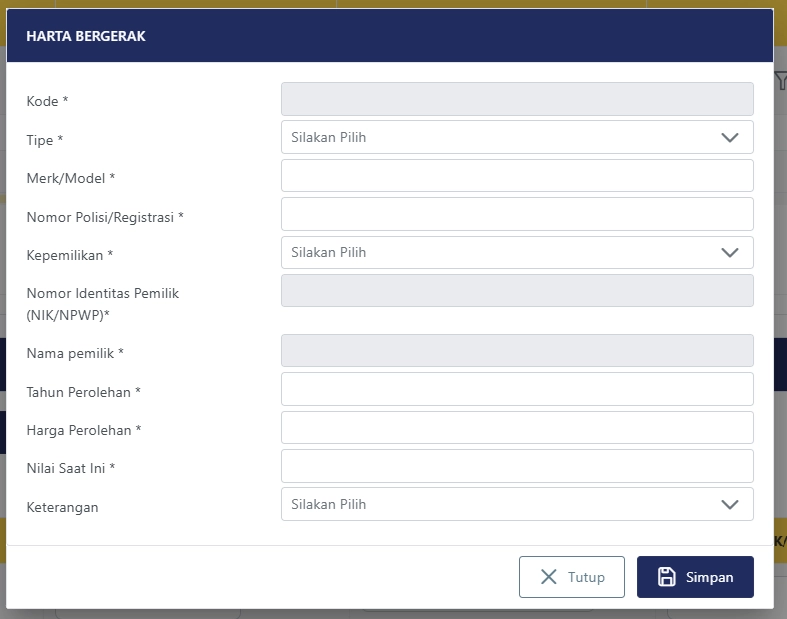The height and width of the screenshot is (619, 787).
Task: Click the X icon on Tutup button
Action: [x=549, y=577]
